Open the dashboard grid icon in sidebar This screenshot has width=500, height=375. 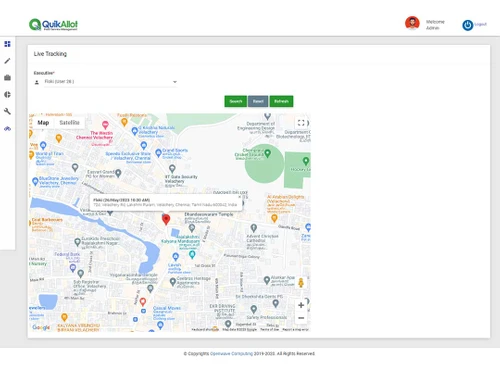[7, 44]
